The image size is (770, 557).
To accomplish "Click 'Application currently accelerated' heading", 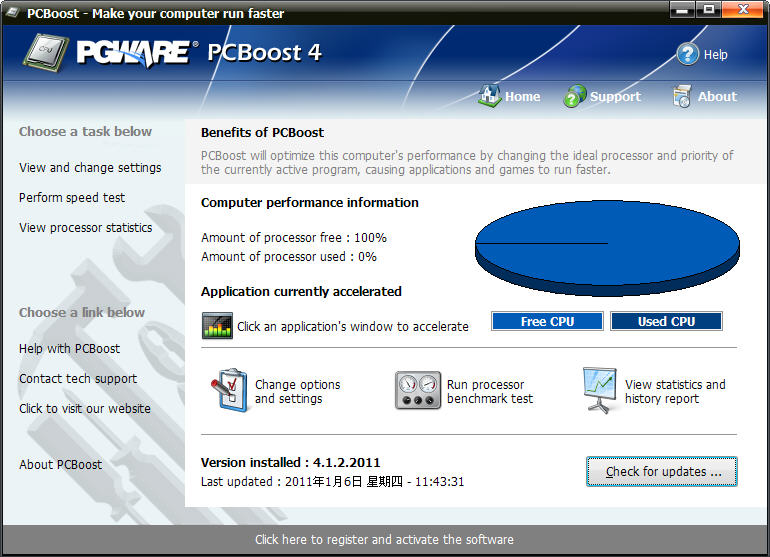I will coord(301,292).
